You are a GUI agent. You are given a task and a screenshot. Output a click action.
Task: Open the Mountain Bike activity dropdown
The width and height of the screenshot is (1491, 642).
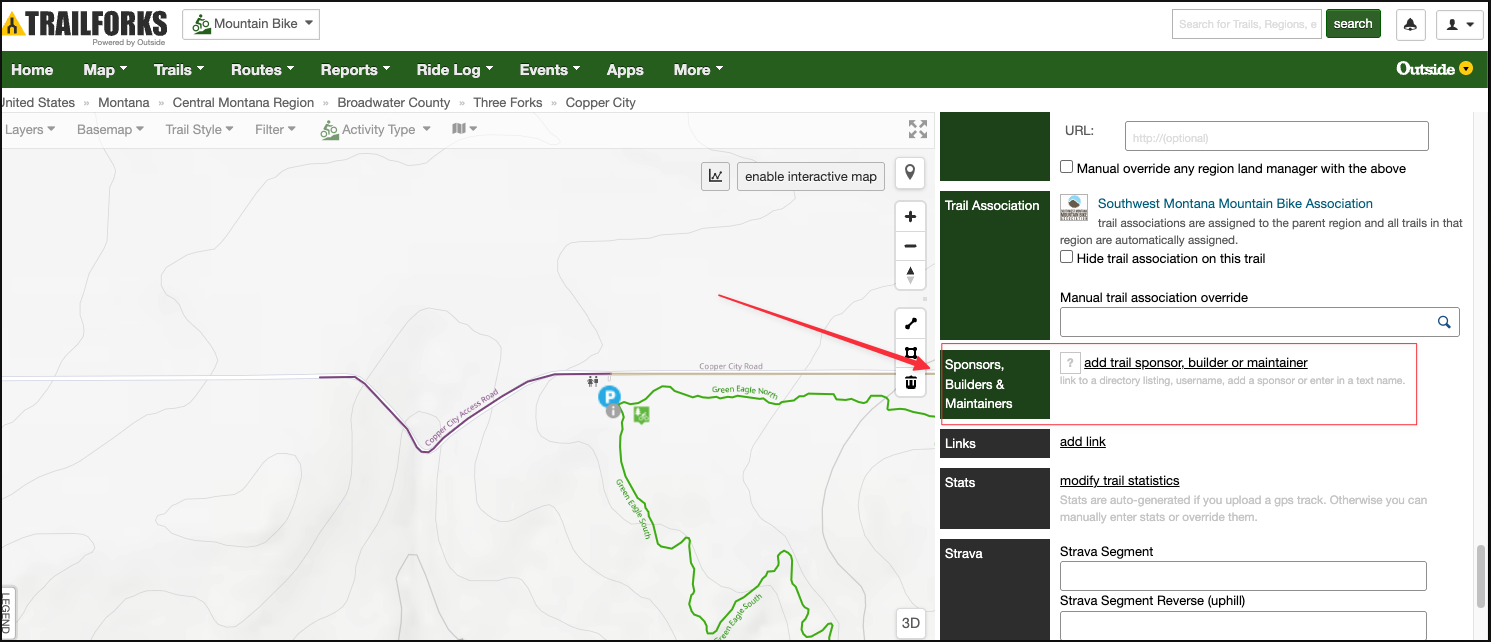[251, 24]
